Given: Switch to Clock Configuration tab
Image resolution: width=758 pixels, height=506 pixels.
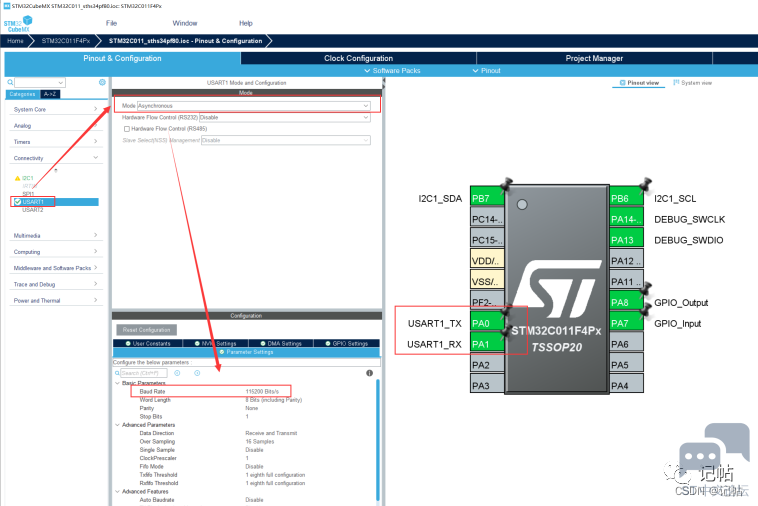Looking at the screenshot, I should click(358, 58).
